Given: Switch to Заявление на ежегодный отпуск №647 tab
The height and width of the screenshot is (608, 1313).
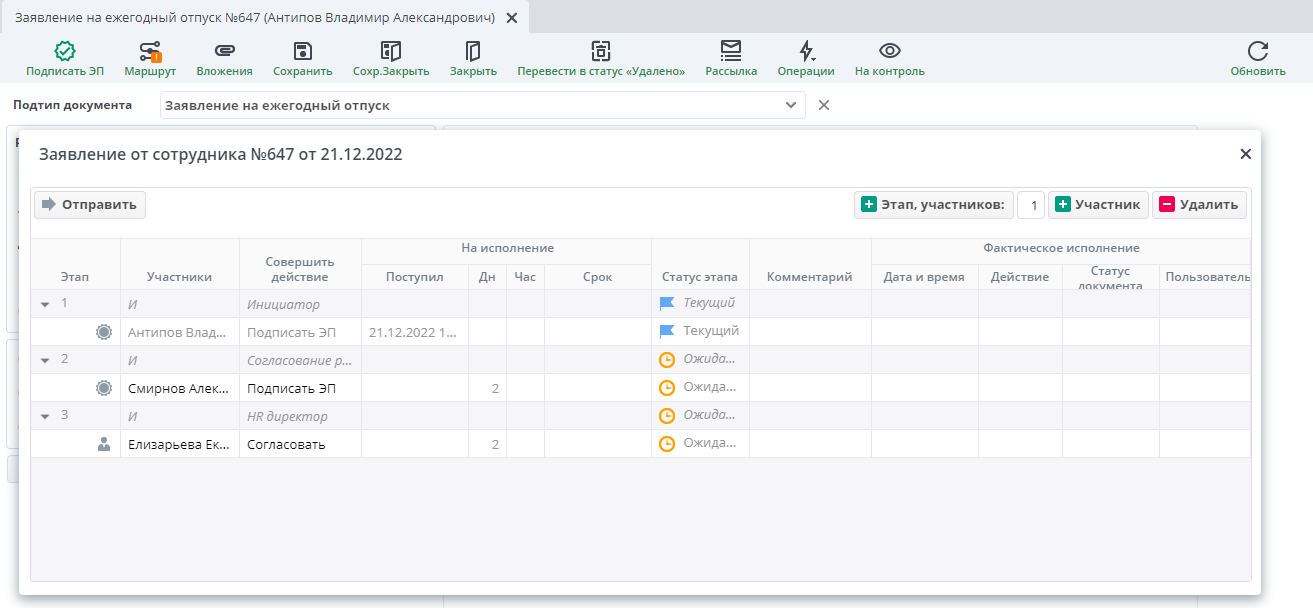Looking at the screenshot, I should [255, 18].
